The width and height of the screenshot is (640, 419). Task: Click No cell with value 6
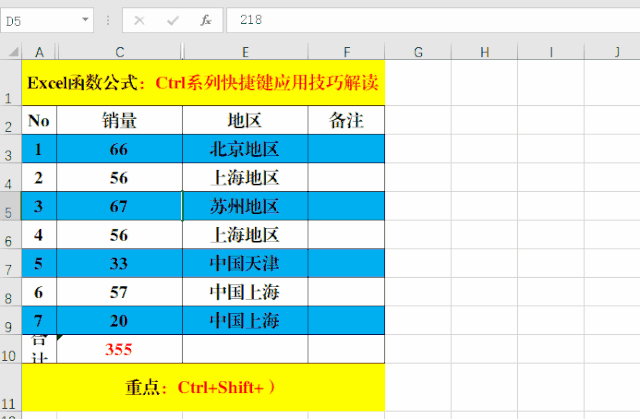tap(39, 292)
